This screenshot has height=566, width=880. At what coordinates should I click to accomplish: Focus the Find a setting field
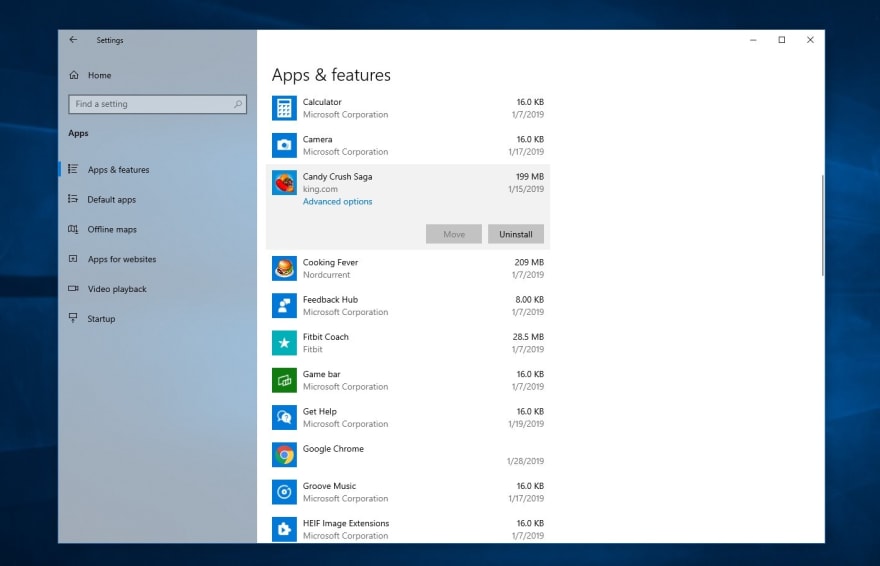tap(157, 104)
